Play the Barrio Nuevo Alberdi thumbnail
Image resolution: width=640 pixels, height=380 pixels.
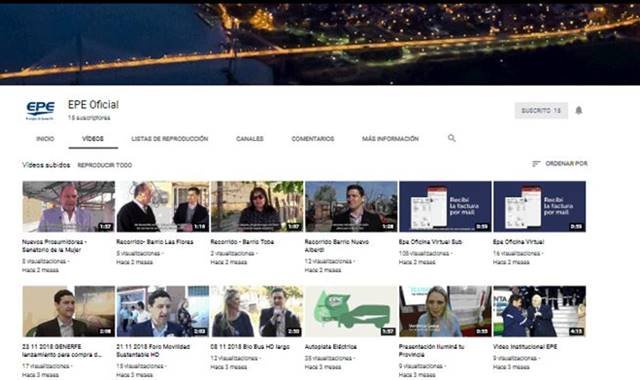click(351, 207)
